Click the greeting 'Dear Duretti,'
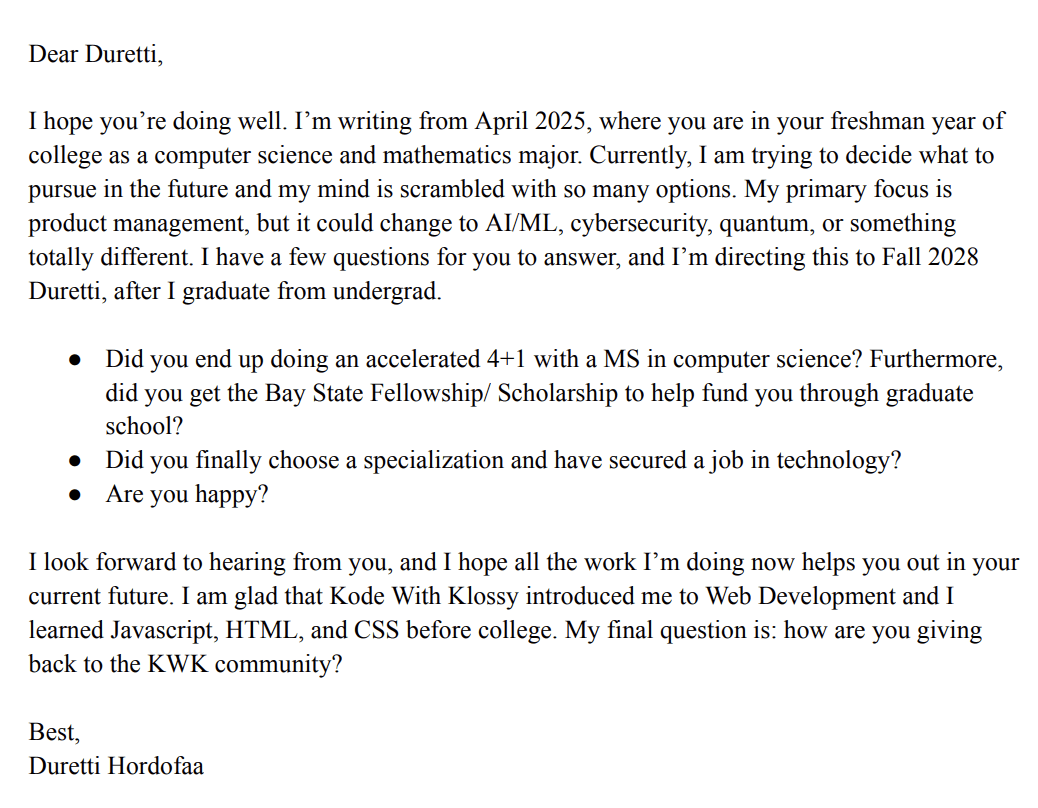1038x808 pixels. pyautogui.click(x=95, y=54)
